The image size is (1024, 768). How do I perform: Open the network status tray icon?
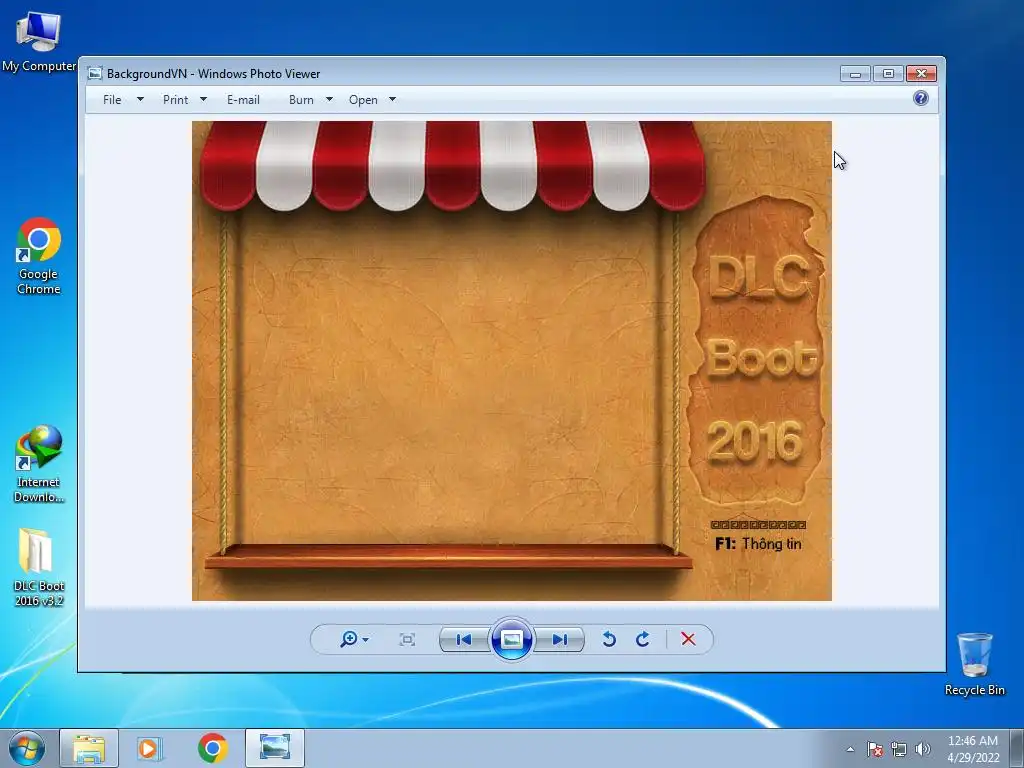tap(899, 749)
